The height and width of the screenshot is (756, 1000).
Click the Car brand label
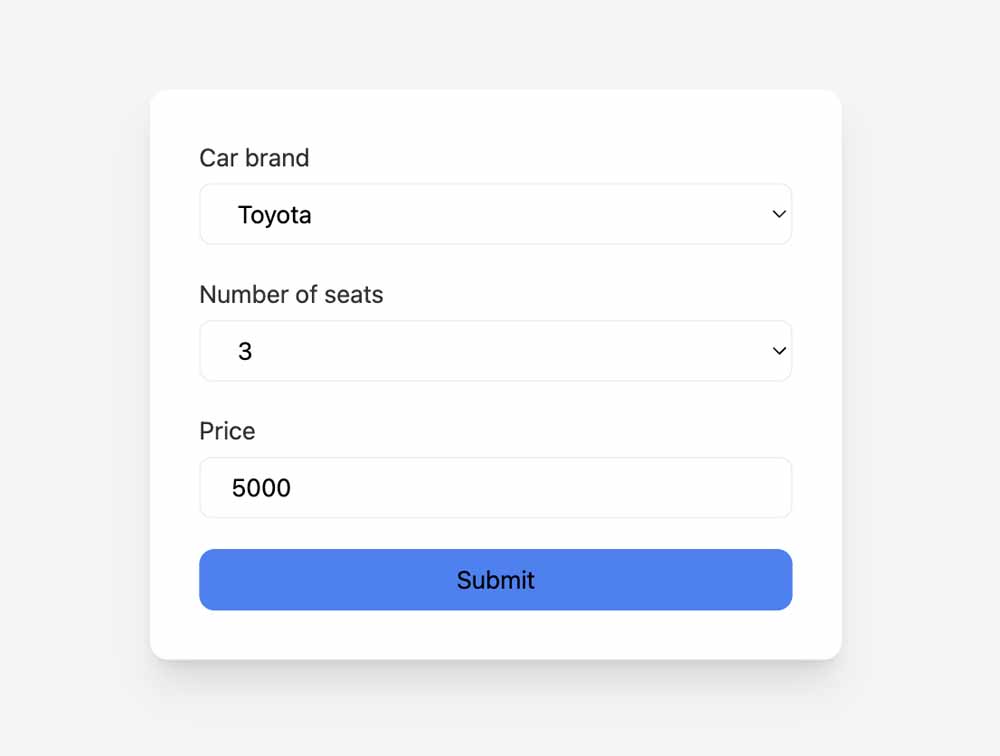click(x=254, y=158)
